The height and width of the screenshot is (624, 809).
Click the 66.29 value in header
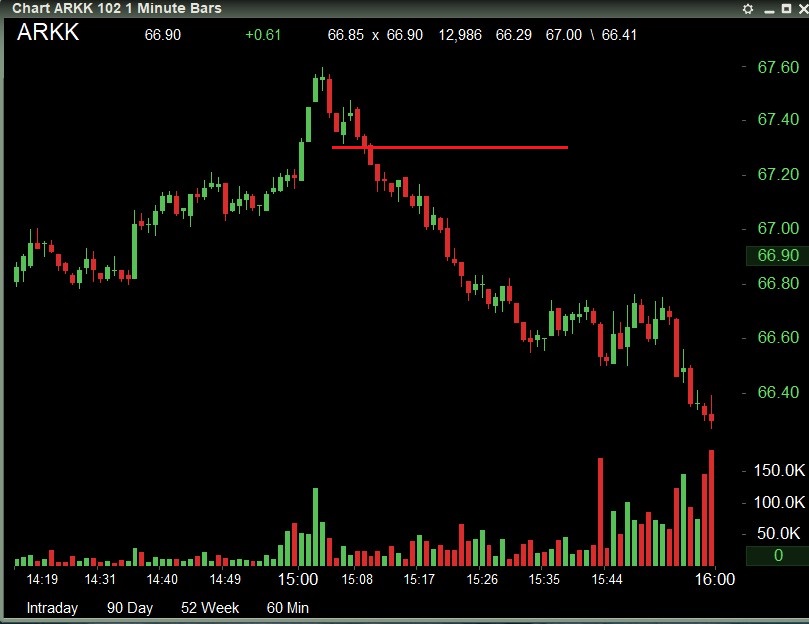pyautogui.click(x=513, y=35)
